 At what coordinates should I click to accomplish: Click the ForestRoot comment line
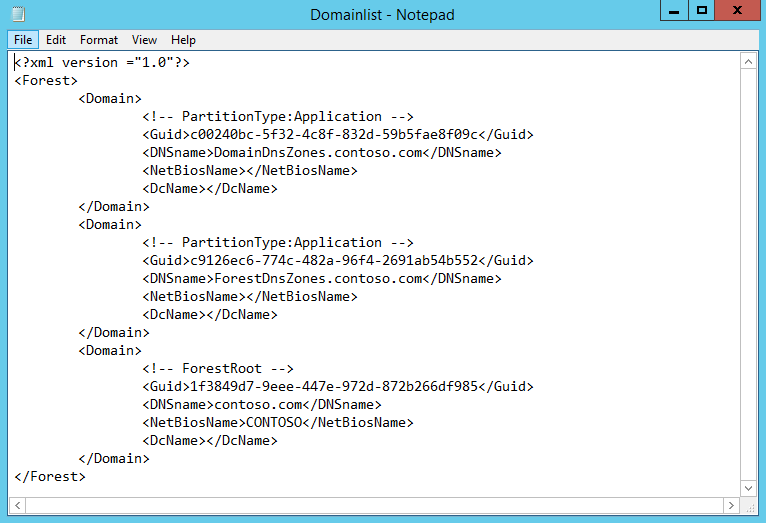pos(218,368)
